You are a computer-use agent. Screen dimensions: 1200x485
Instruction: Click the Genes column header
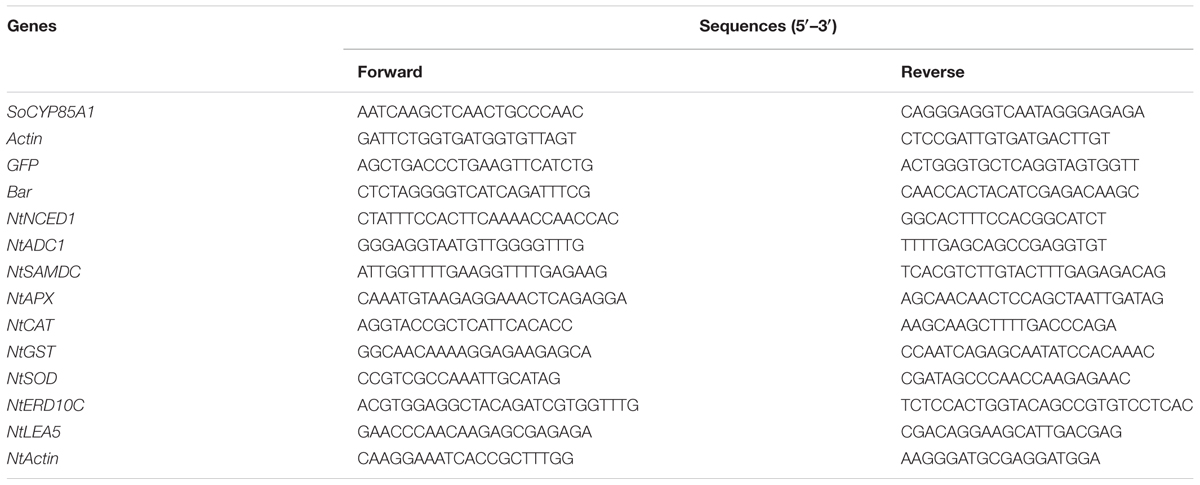point(32,27)
